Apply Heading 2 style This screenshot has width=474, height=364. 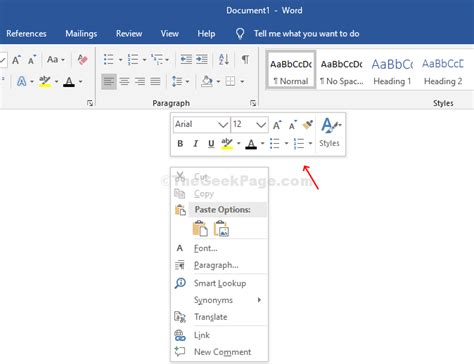pyautogui.click(x=443, y=71)
